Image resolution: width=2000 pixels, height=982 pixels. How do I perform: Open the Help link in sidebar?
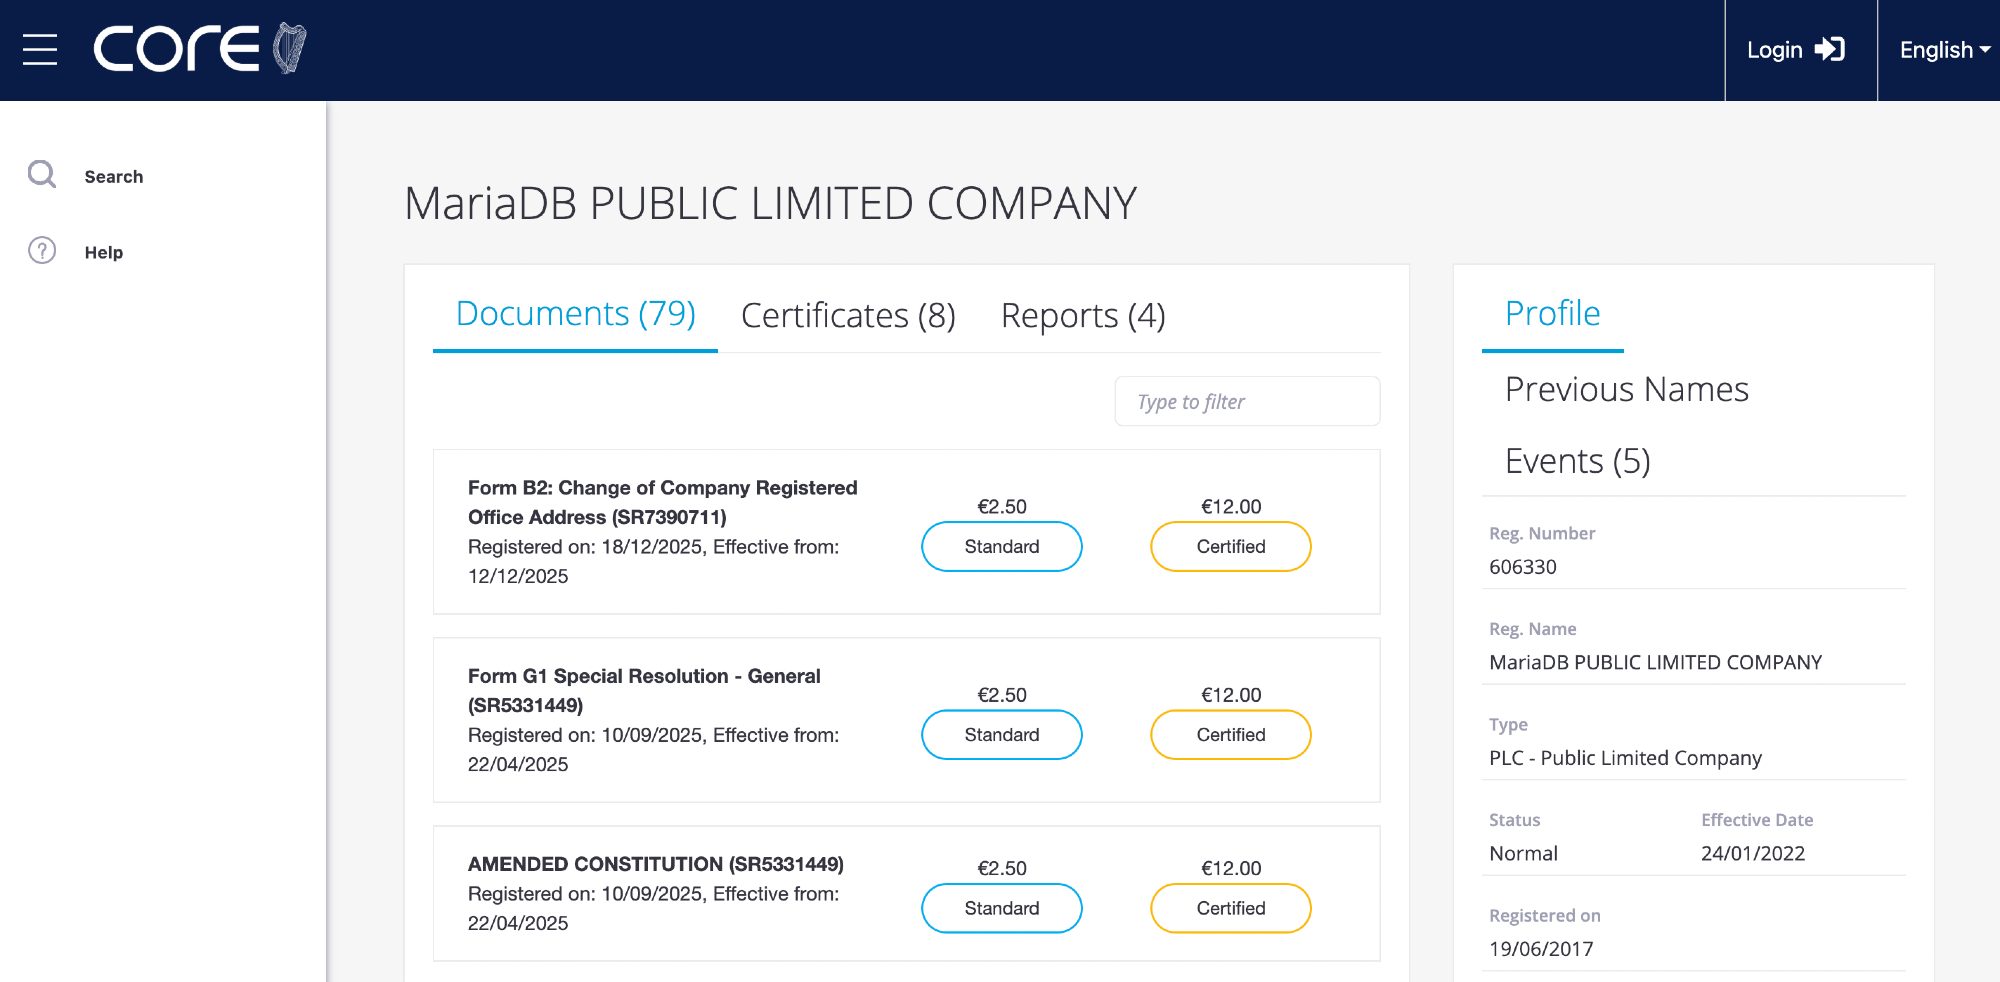click(x=103, y=252)
